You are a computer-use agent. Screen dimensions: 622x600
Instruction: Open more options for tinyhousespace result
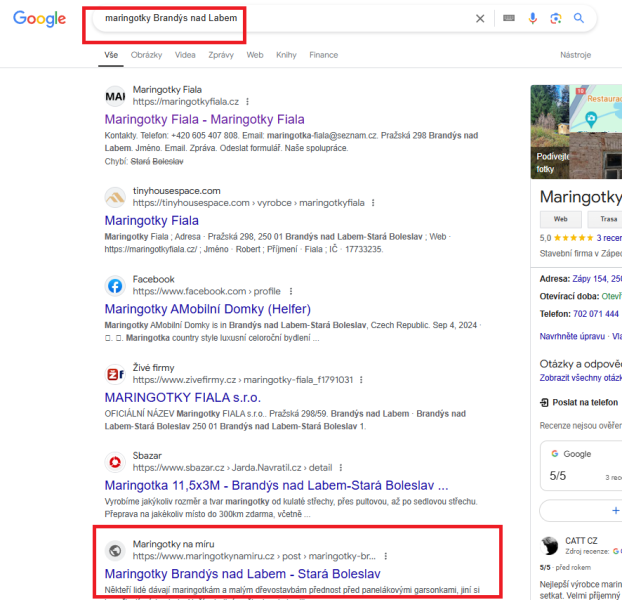pyautogui.click(x=373, y=203)
